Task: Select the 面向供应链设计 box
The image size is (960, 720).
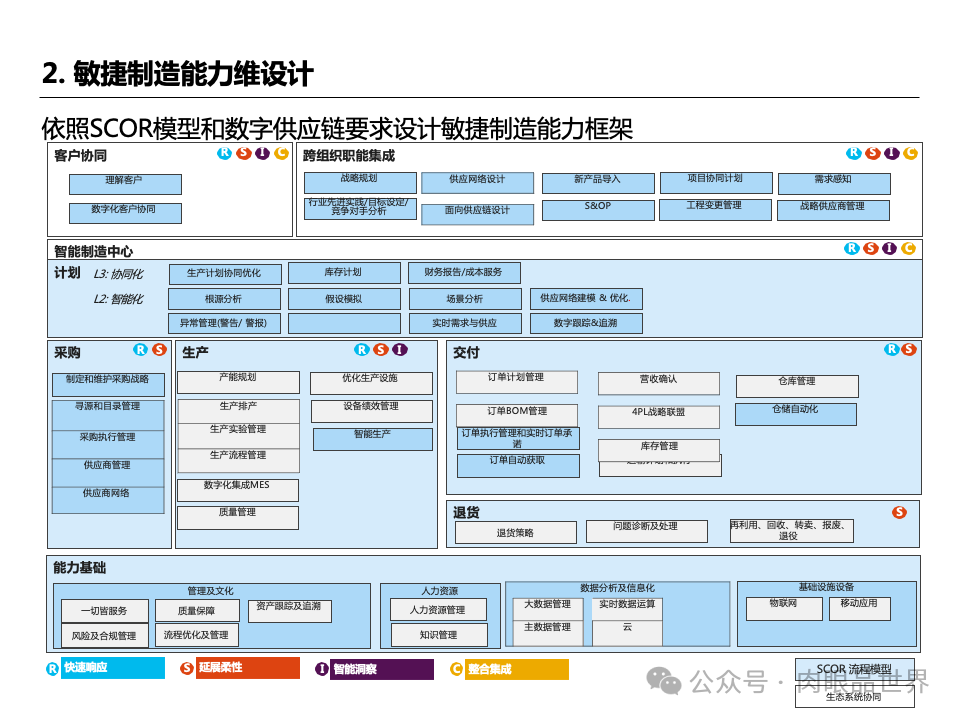Action: (x=478, y=214)
